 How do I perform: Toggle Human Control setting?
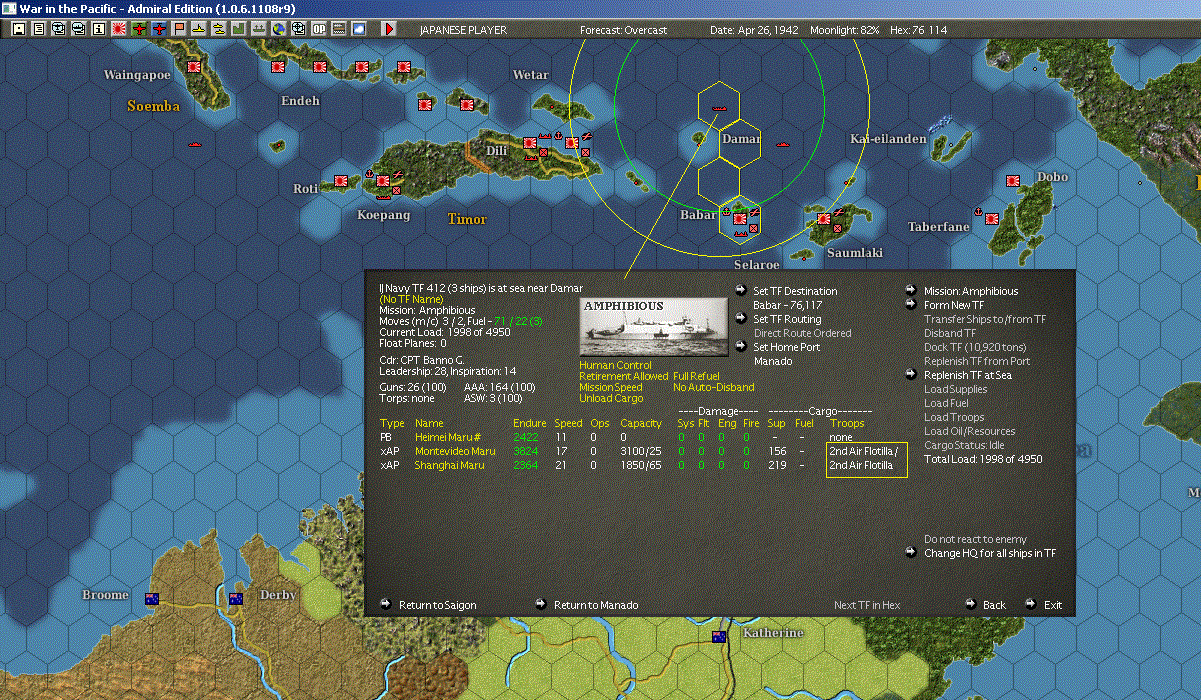point(615,365)
